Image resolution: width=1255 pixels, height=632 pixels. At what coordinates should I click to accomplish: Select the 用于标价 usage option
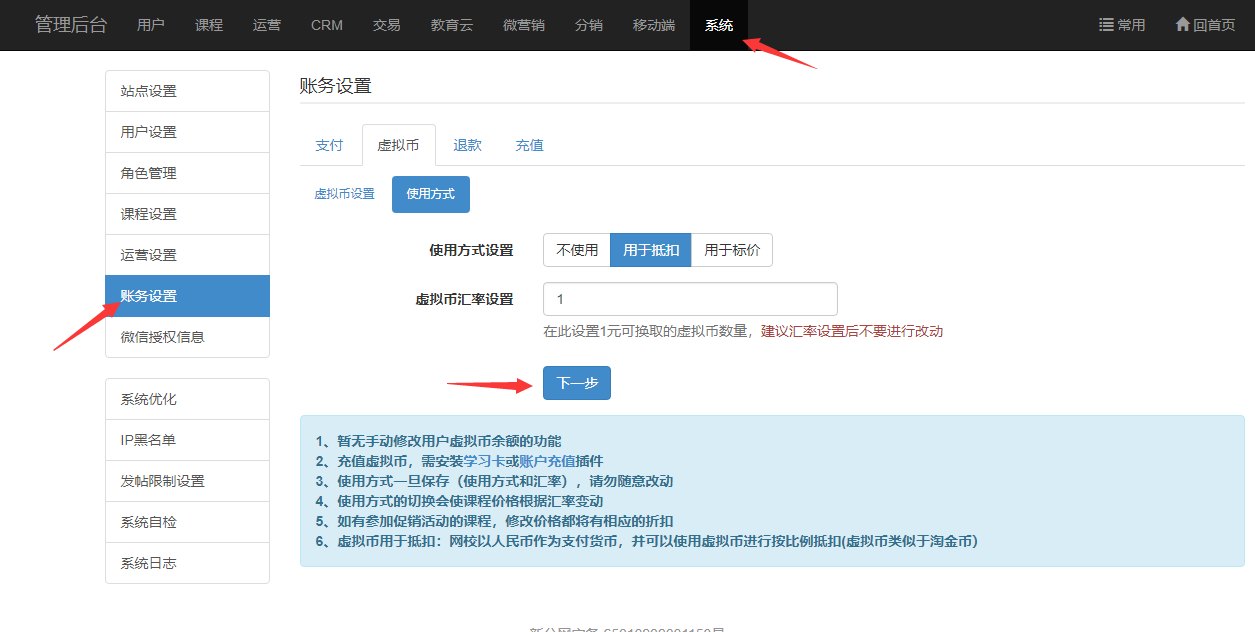tap(731, 250)
